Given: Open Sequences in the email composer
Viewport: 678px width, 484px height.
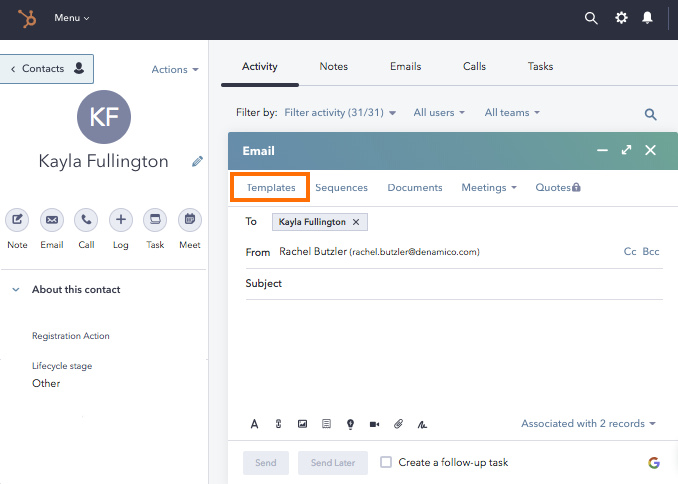Looking at the screenshot, I should 341,188.
